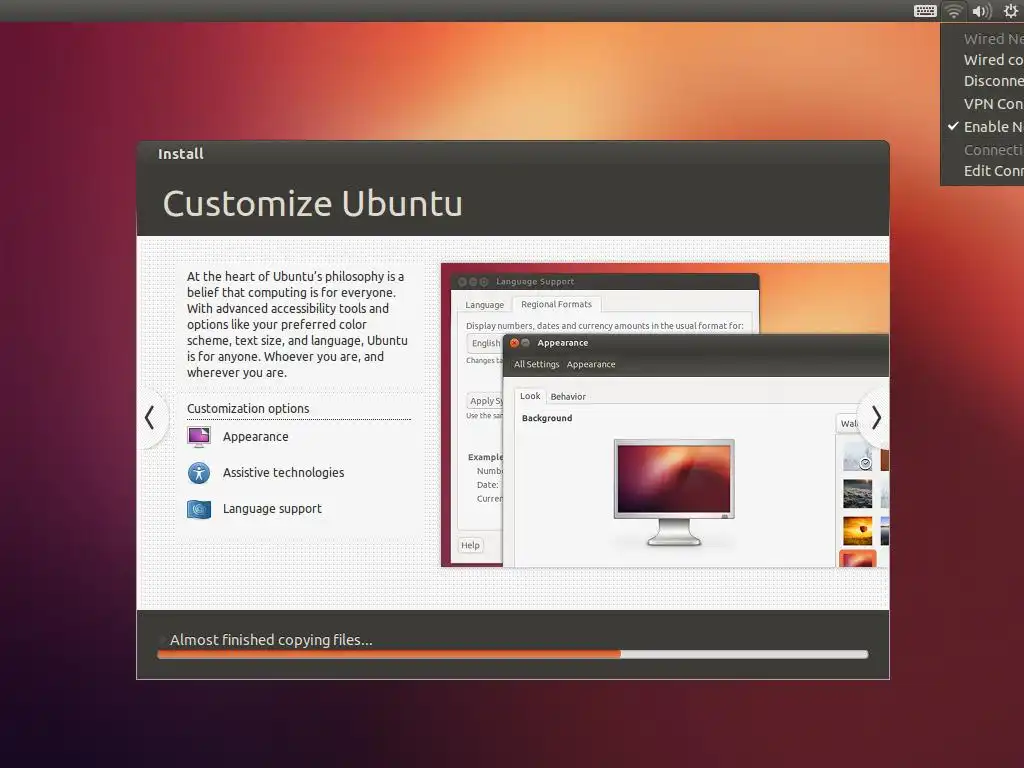Viewport: 1024px width, 768px height.
Task: Click the Appearance monitor icon
Action: [199, 436]
